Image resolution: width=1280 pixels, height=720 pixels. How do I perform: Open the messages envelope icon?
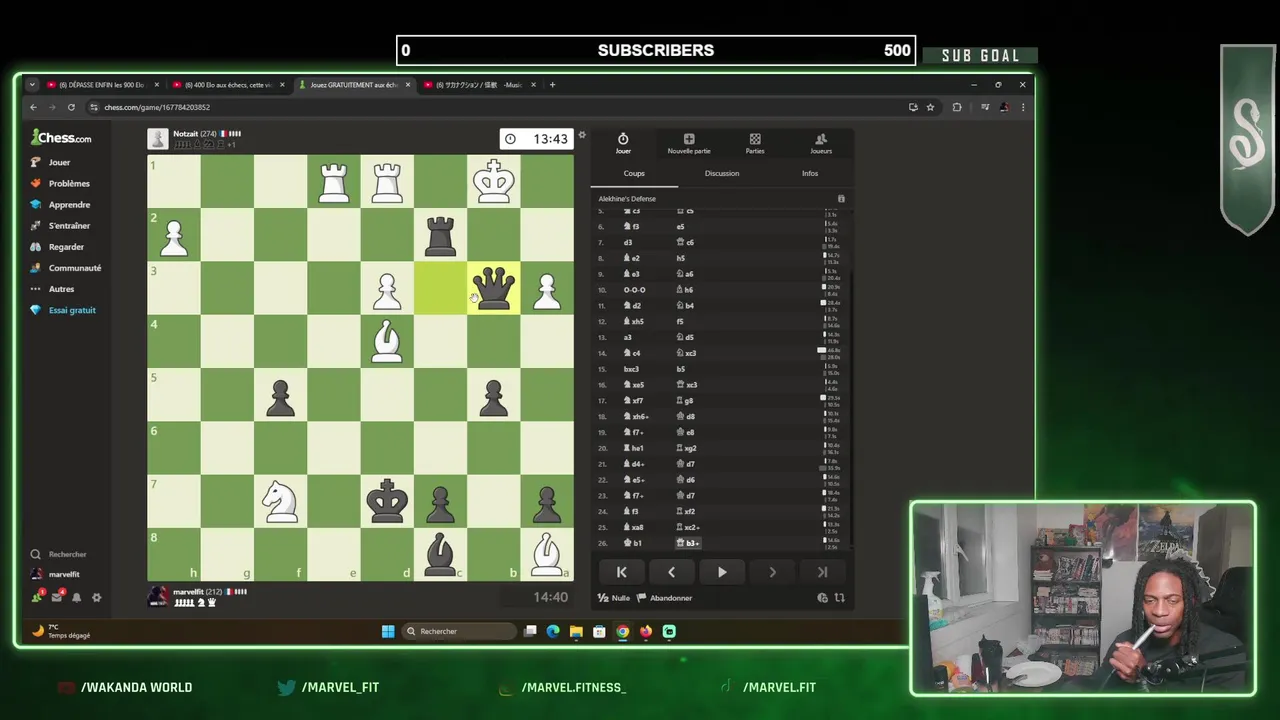[x=57, y=597]
